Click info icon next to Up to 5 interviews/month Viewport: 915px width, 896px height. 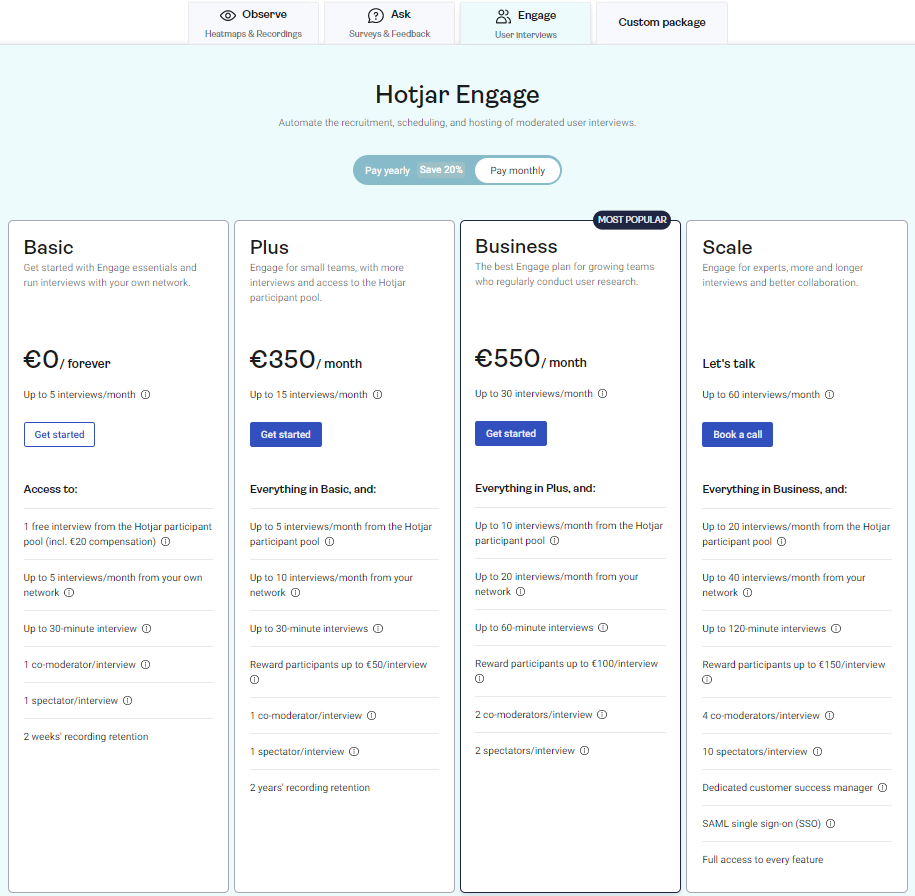[146, 395]
